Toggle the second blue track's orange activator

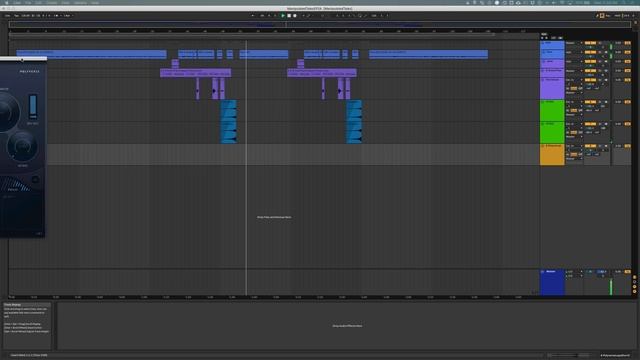590,52
